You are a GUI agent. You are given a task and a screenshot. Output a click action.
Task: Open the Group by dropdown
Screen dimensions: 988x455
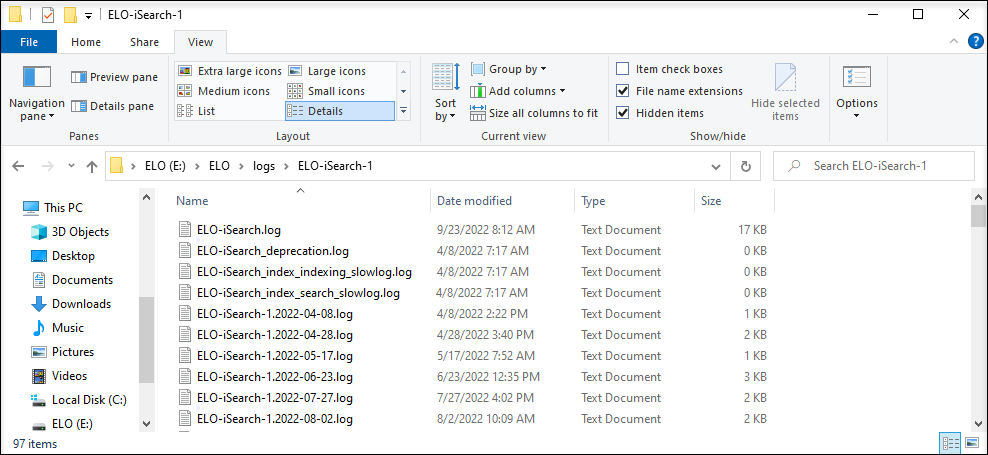tap(508, 69)
